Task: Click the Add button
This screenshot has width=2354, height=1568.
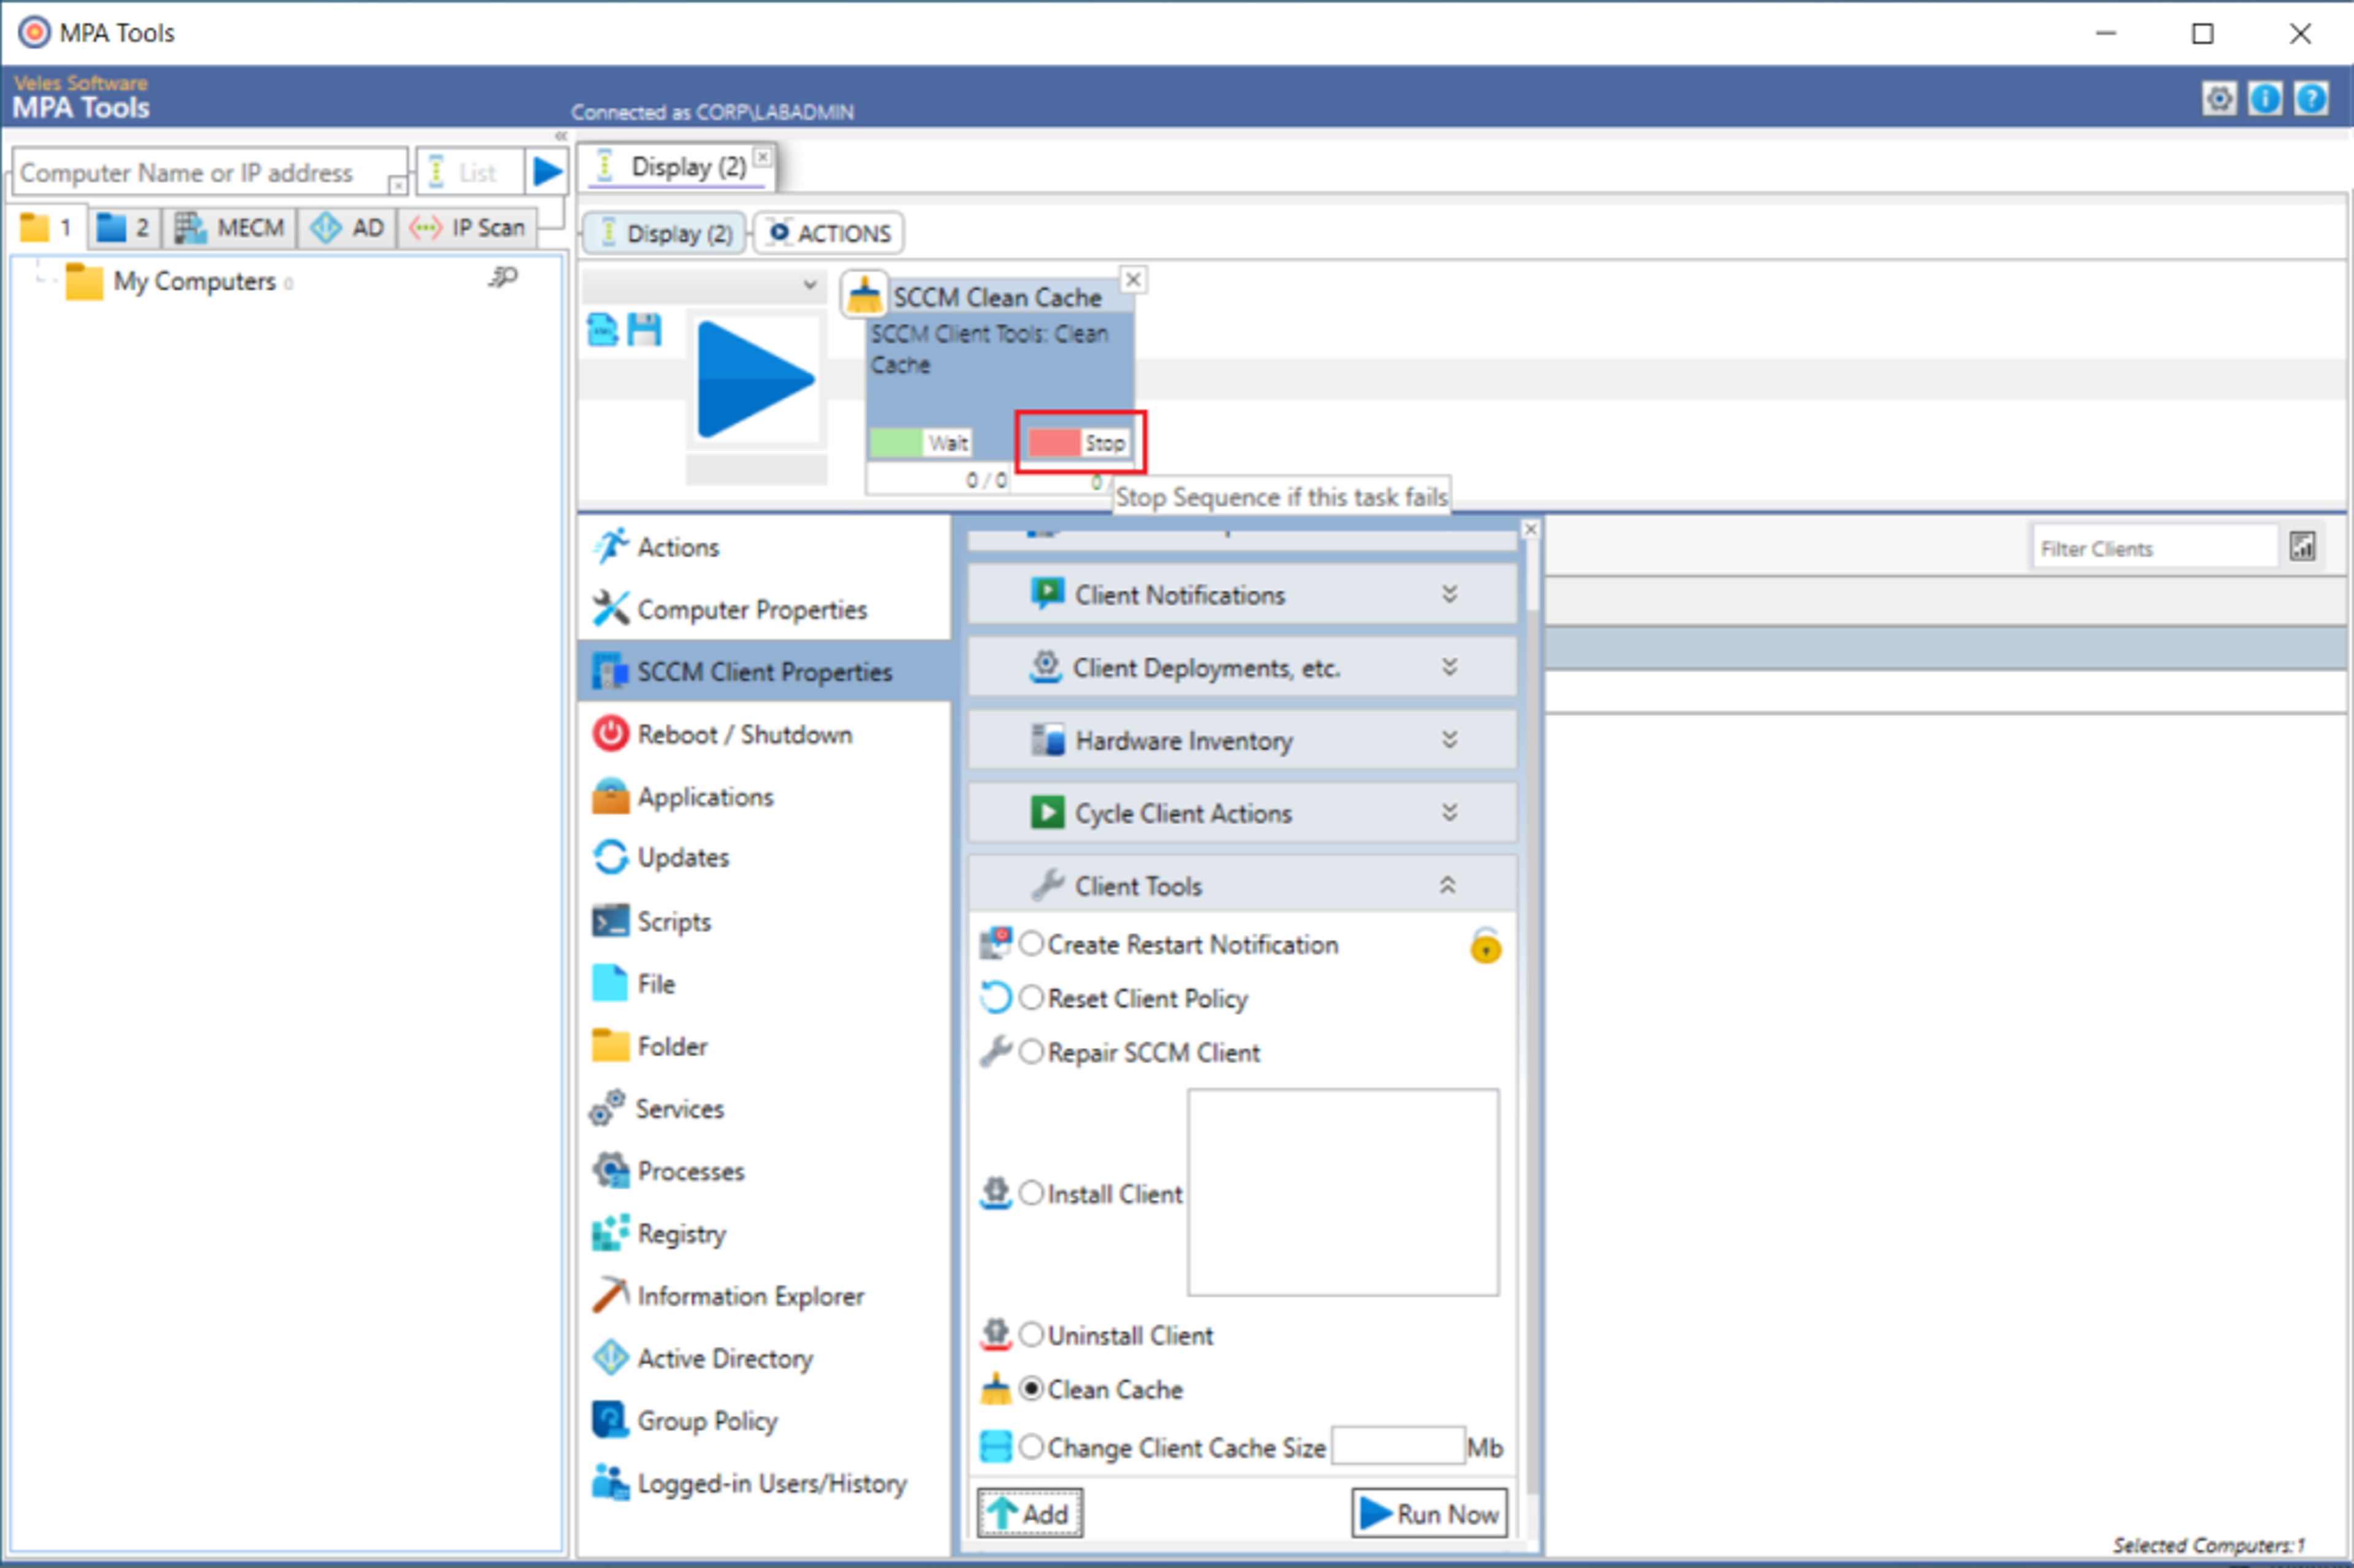Action: pyautogui.click(x=1030, y=1514)
